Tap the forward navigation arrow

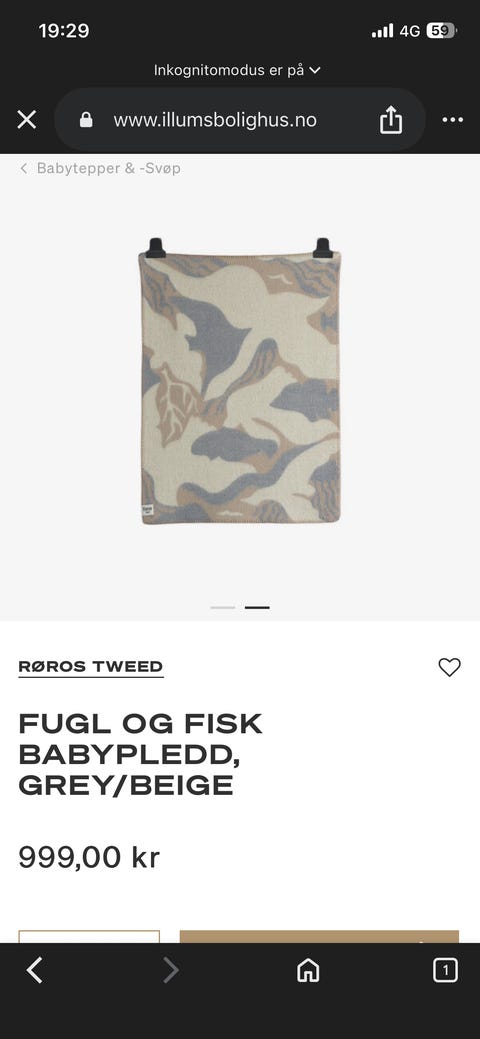pyautogui.click(x=171, y=971)
